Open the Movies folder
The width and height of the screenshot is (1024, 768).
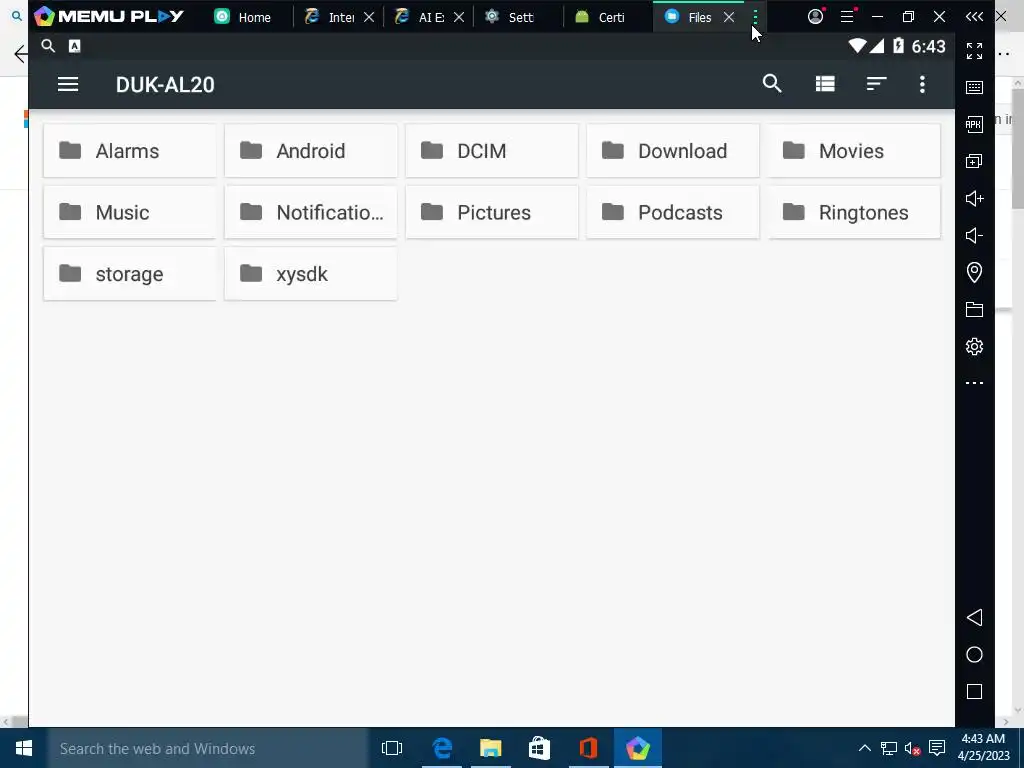(x=854, y=151)
